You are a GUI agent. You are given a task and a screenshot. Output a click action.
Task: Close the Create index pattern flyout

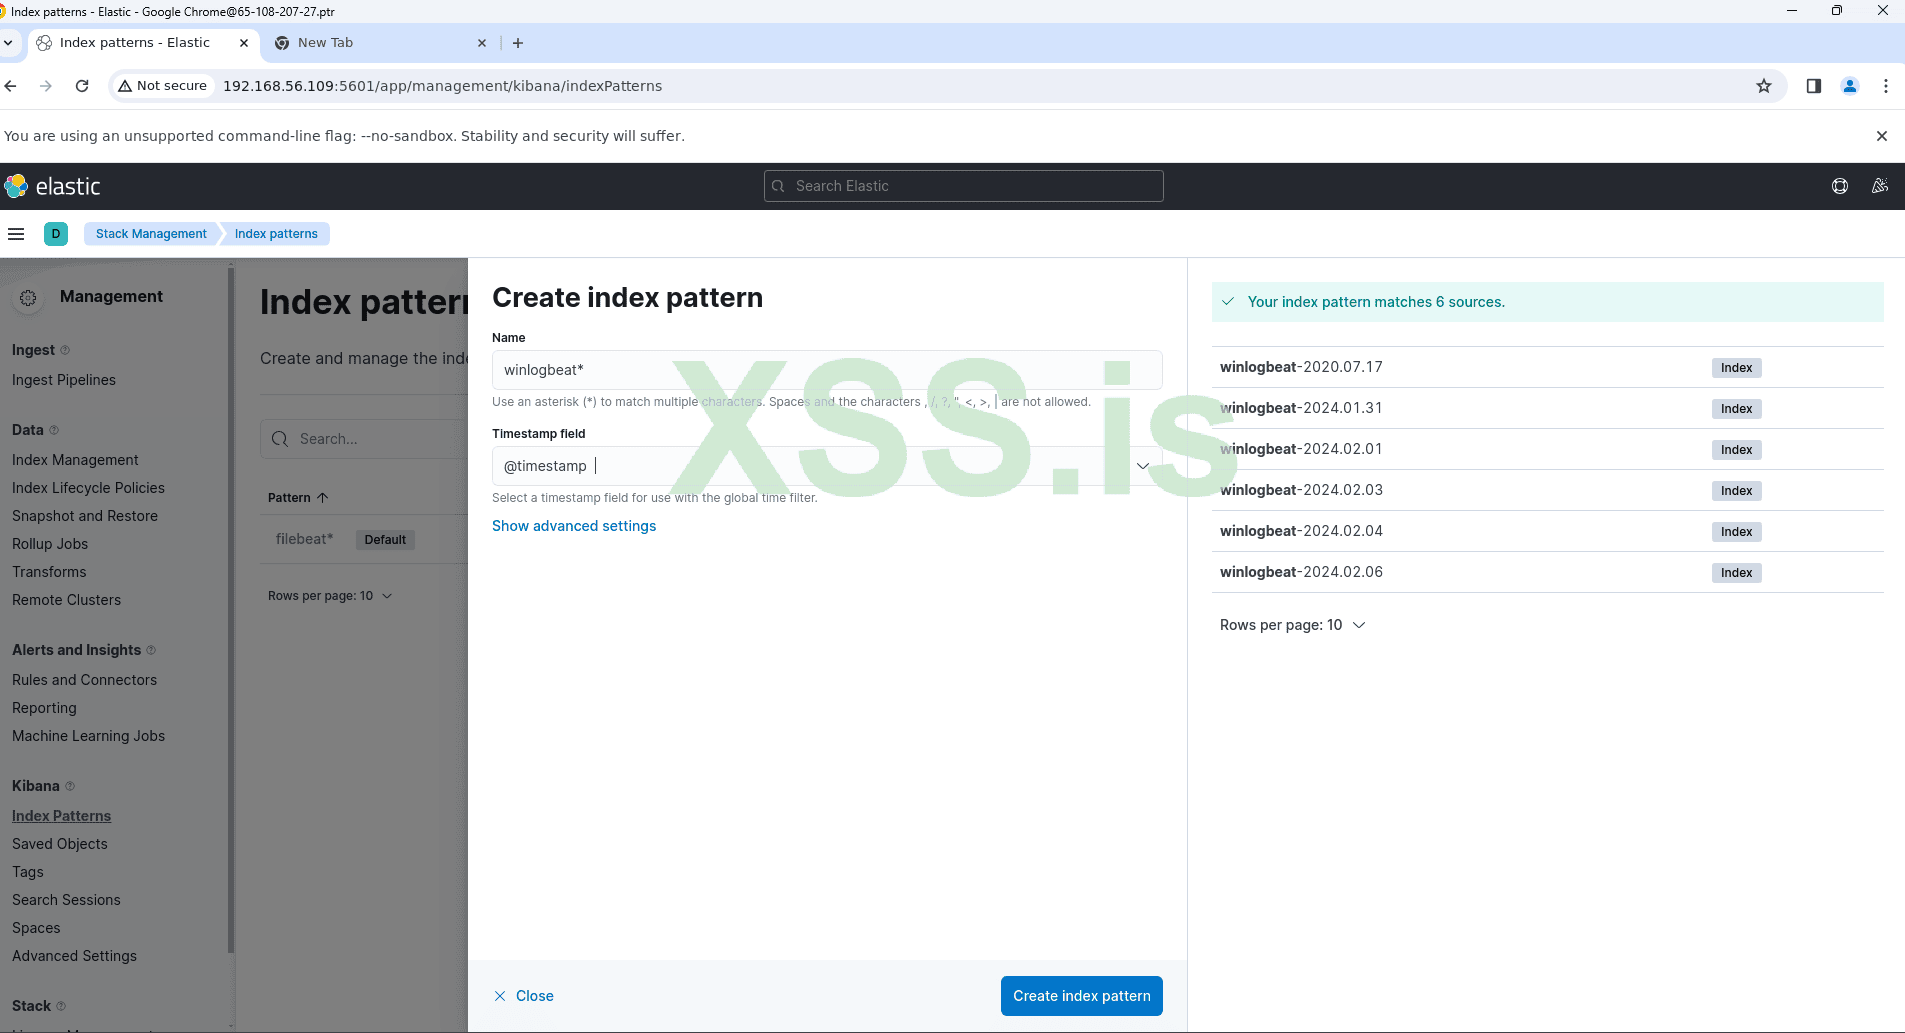[524, 996]
